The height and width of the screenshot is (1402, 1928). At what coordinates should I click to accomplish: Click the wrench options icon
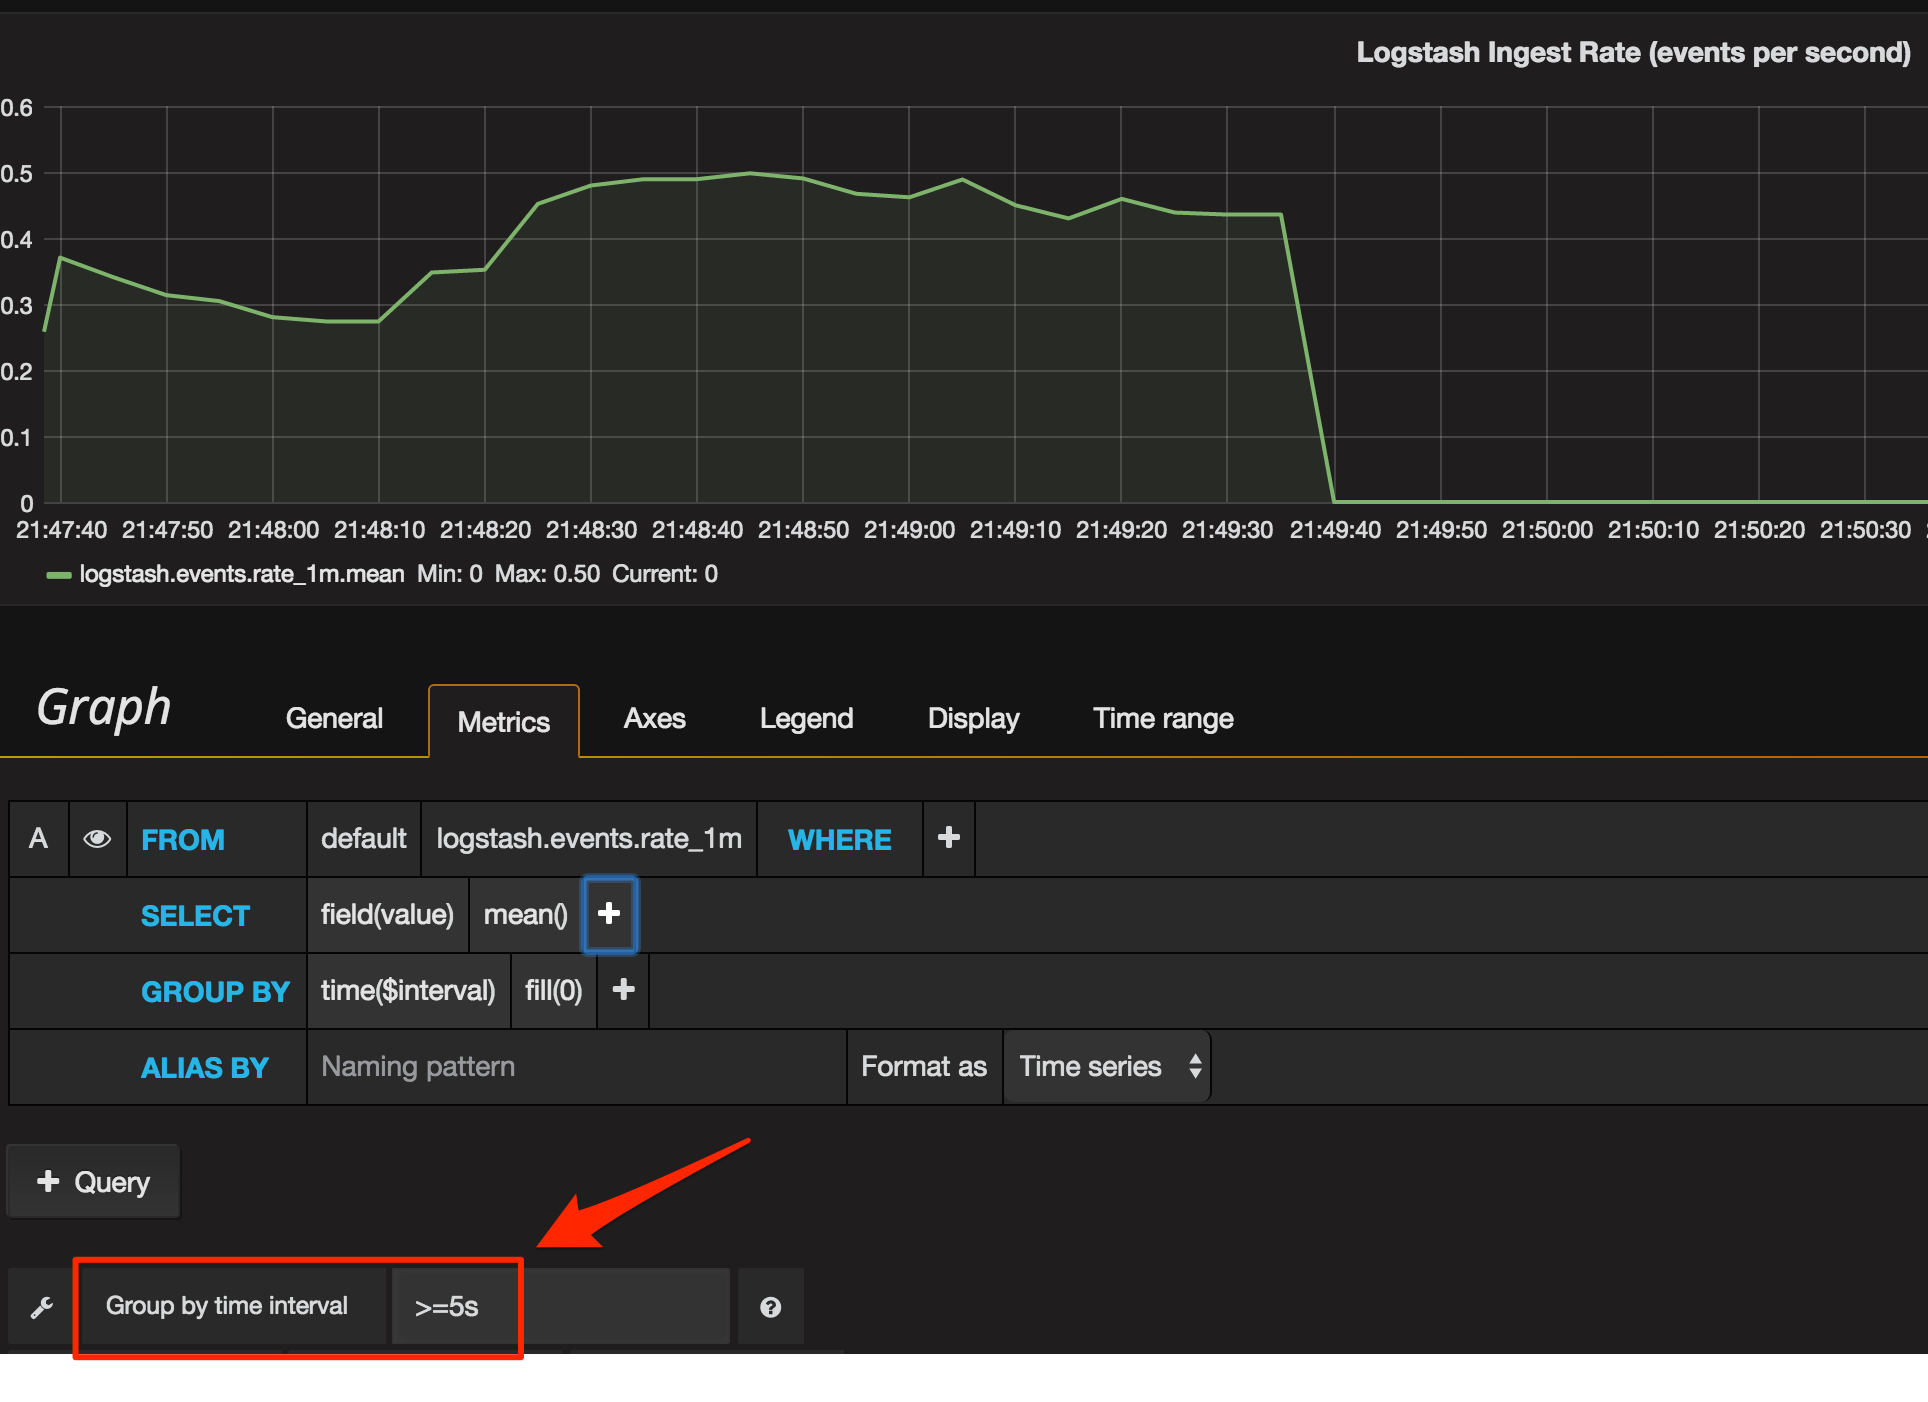41,1306
